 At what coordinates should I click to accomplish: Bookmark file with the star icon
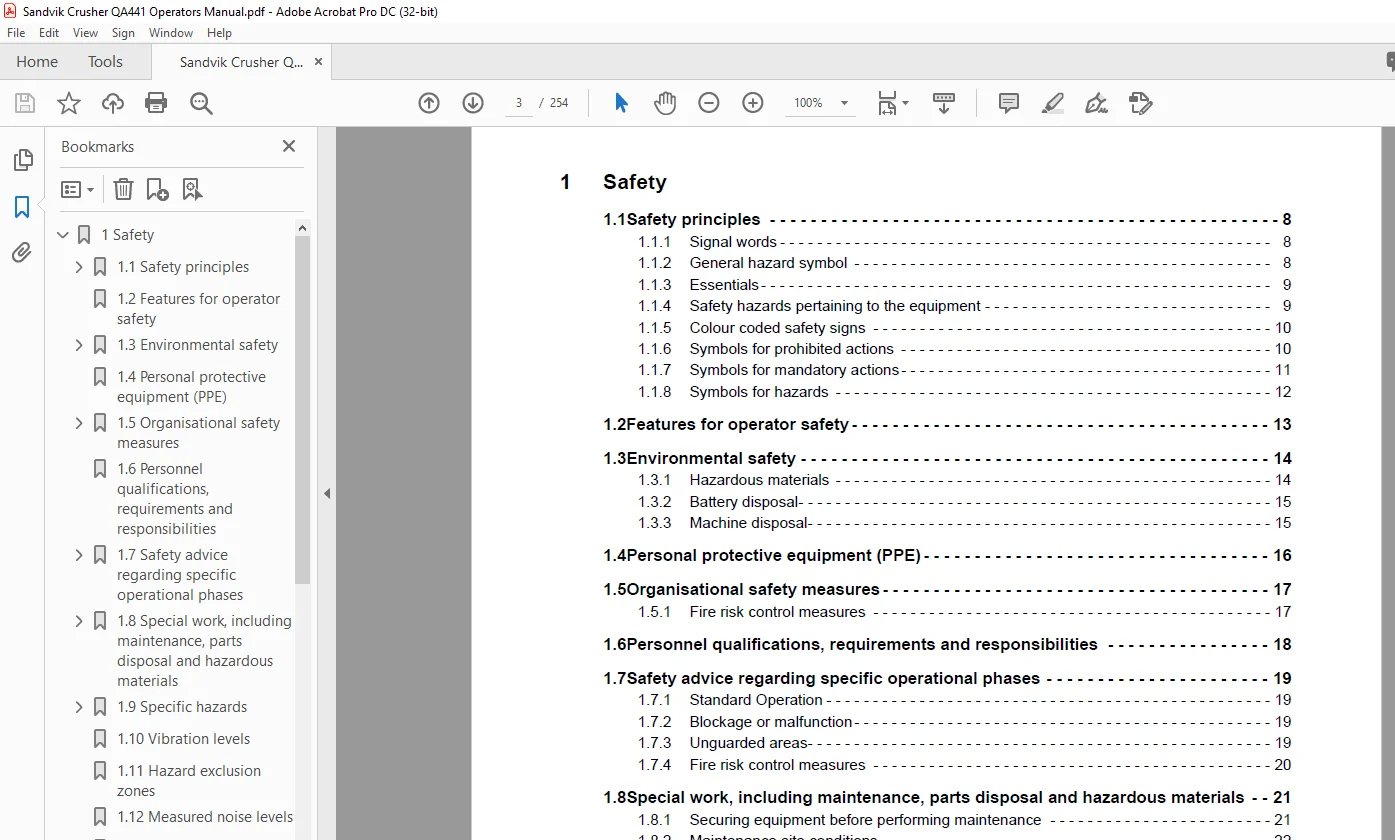click(69, 103)
